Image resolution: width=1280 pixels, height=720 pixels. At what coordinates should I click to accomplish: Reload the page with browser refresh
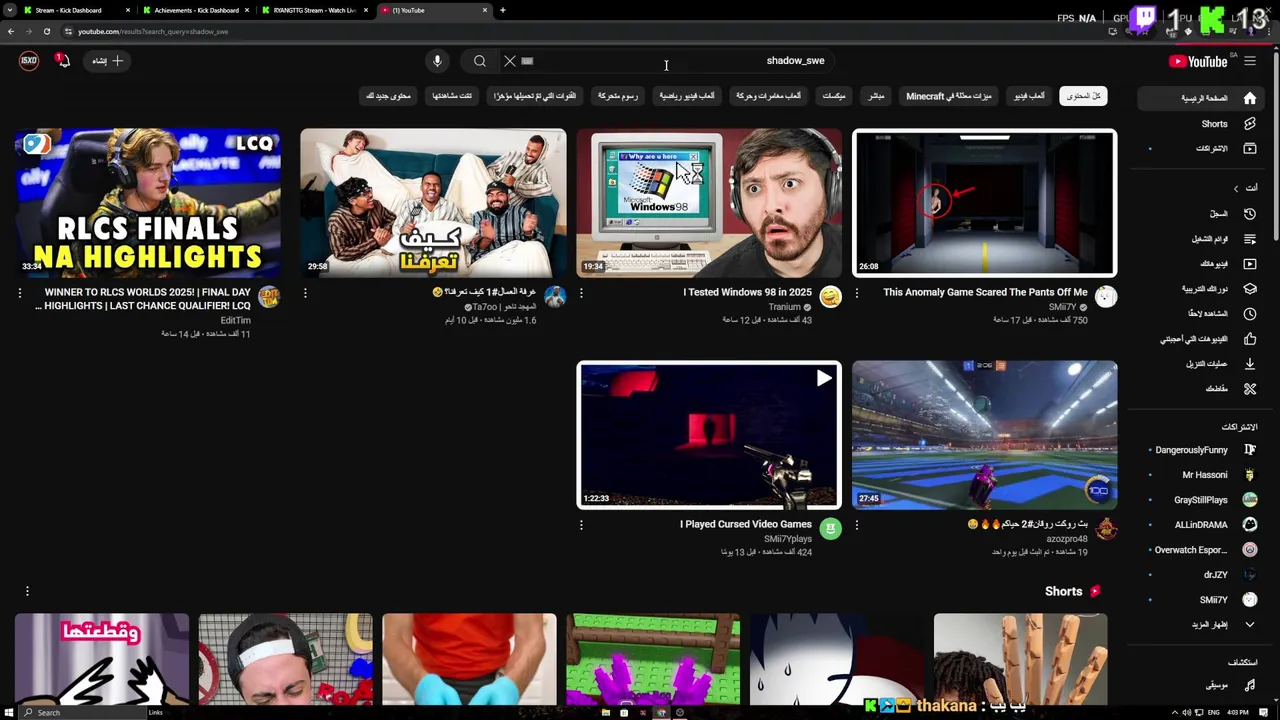[46, 31]
